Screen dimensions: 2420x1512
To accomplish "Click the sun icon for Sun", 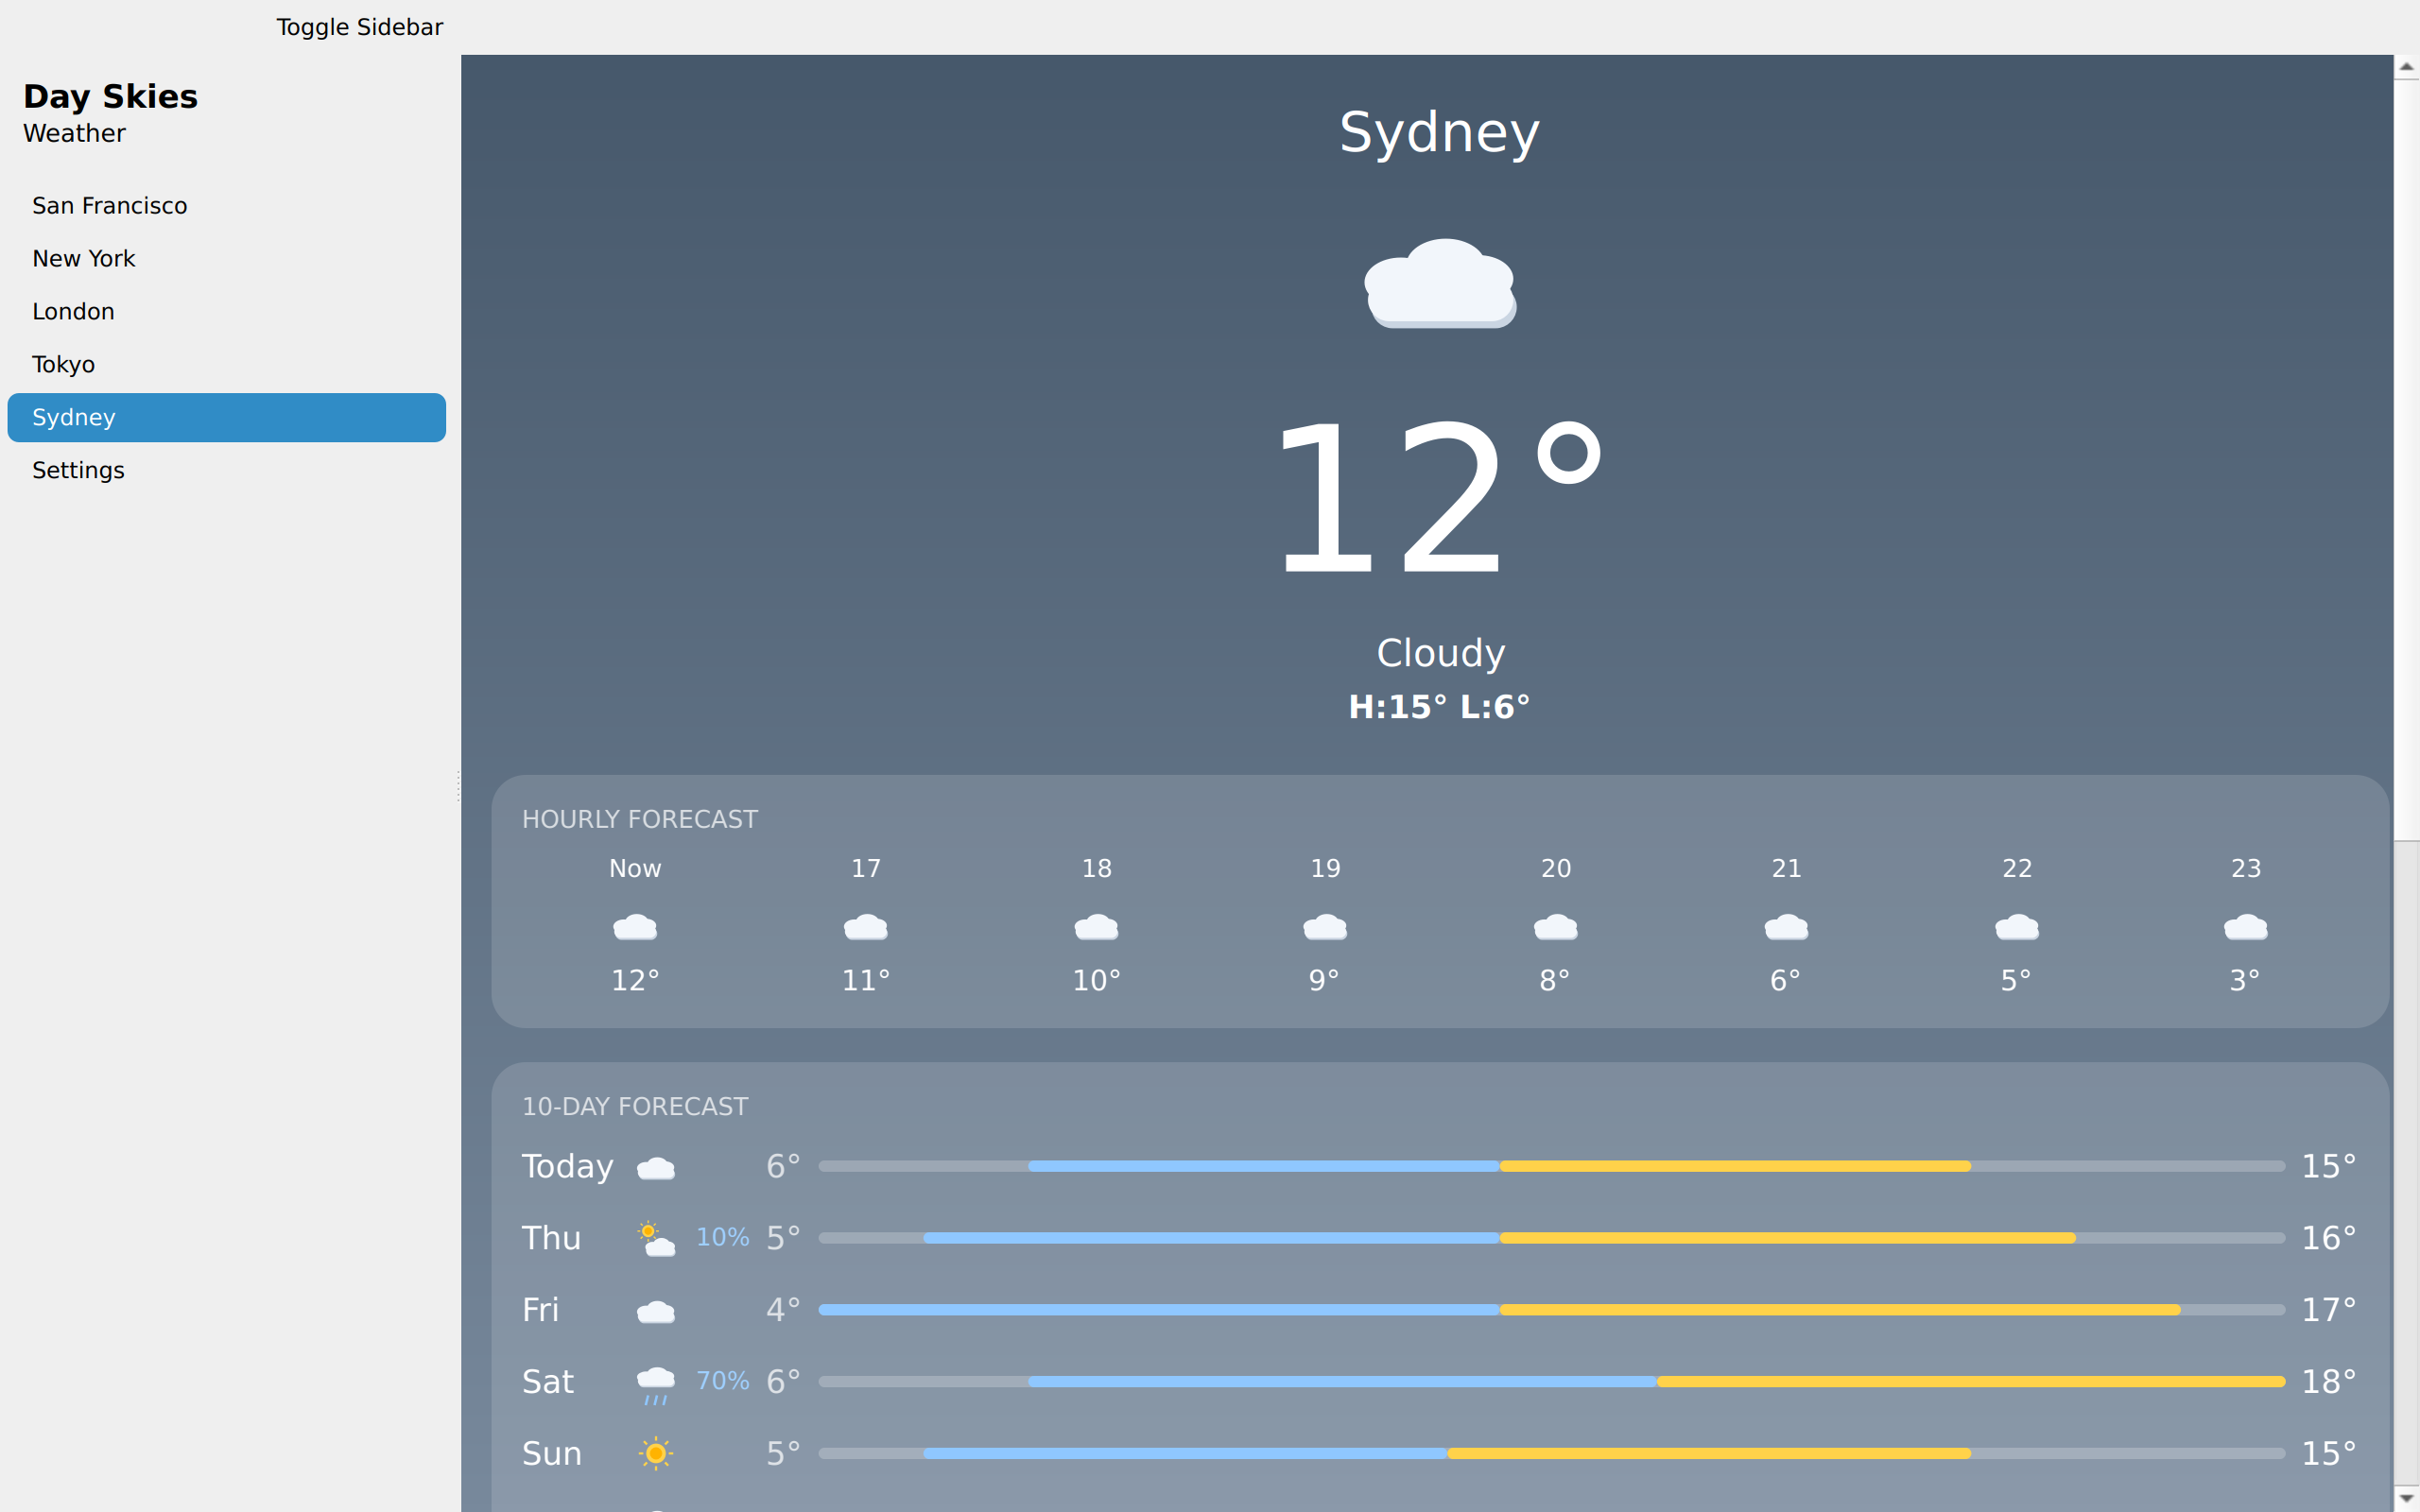I will click(x=656, y=1453).
